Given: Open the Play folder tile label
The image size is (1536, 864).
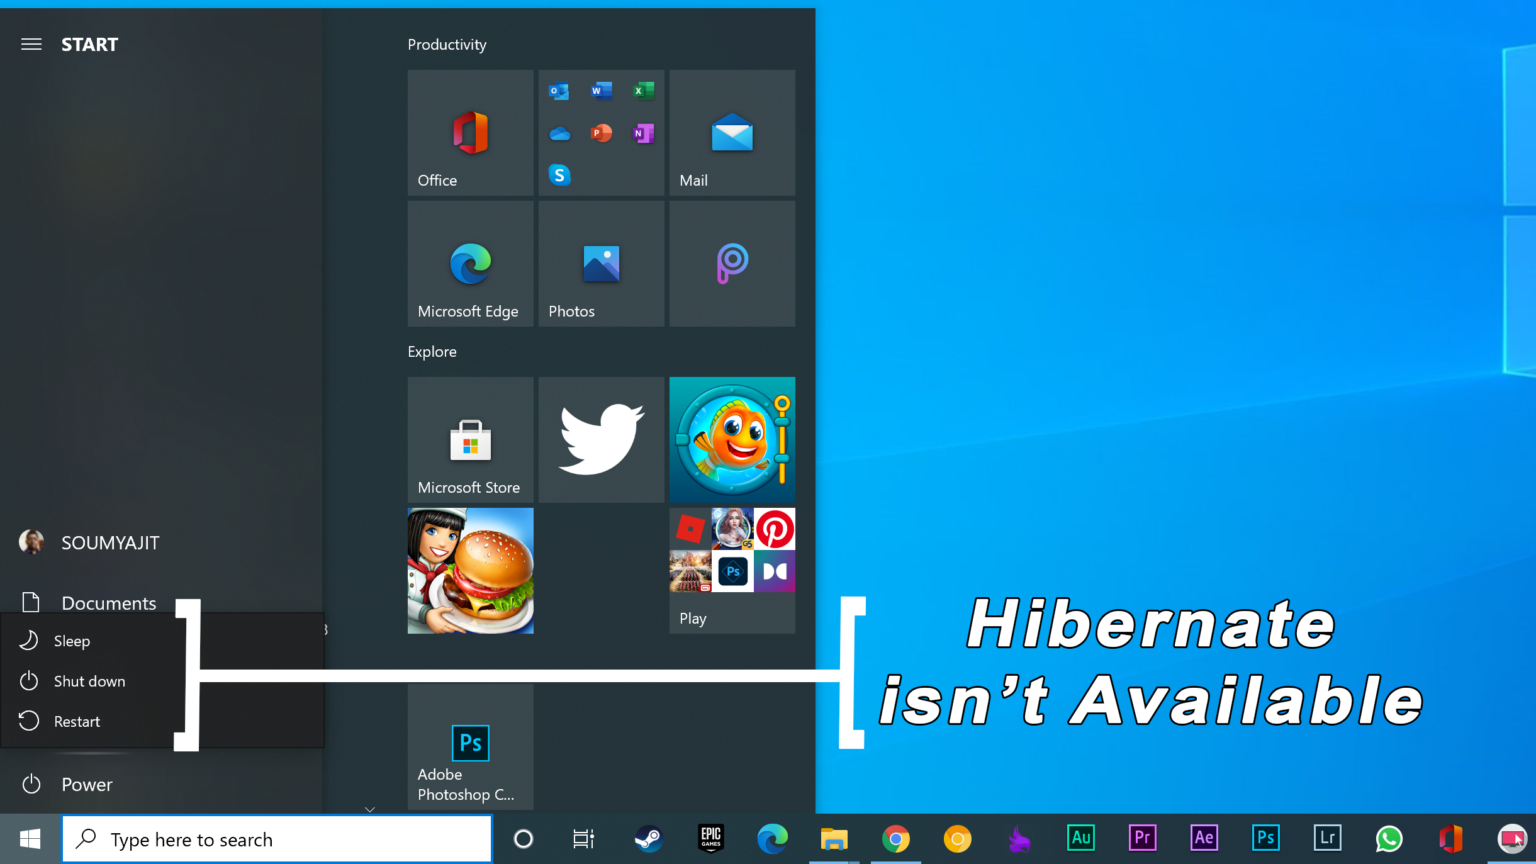Looking at the screenshot, I should [693, 618].
